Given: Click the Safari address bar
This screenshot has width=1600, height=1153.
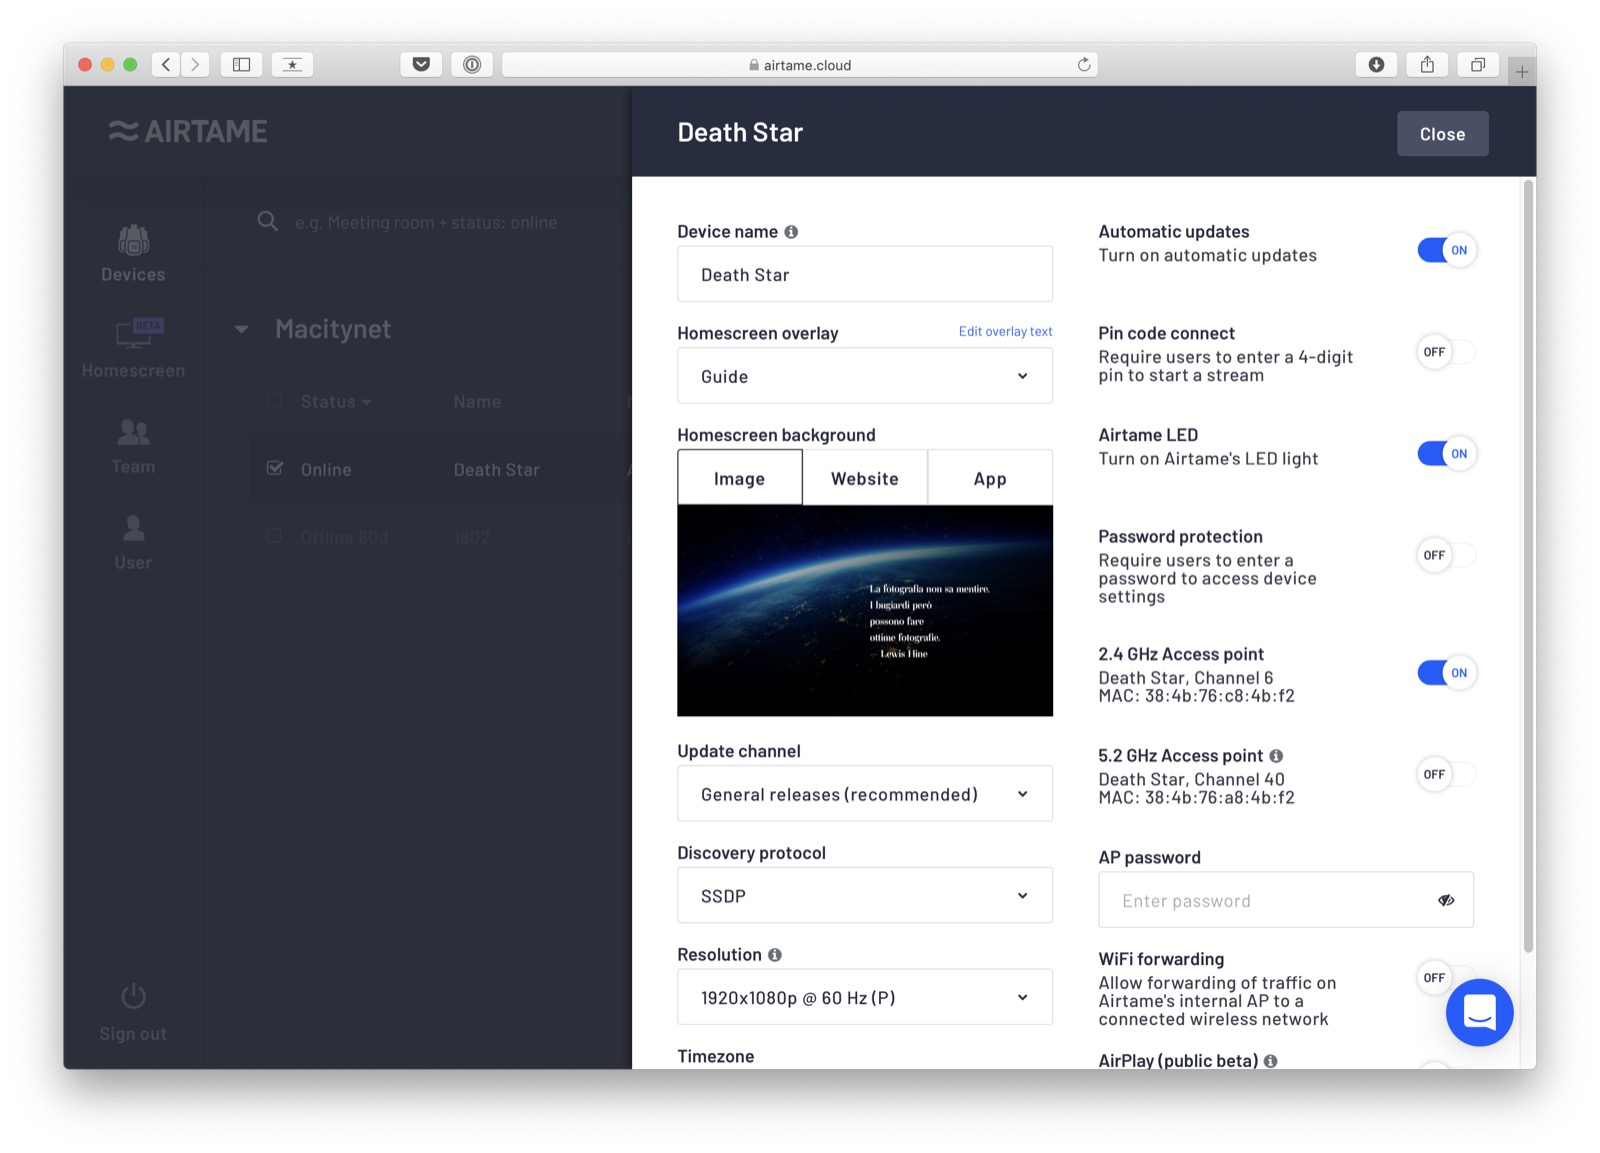Looking at the screenshot, I should [x=800, y=65].
